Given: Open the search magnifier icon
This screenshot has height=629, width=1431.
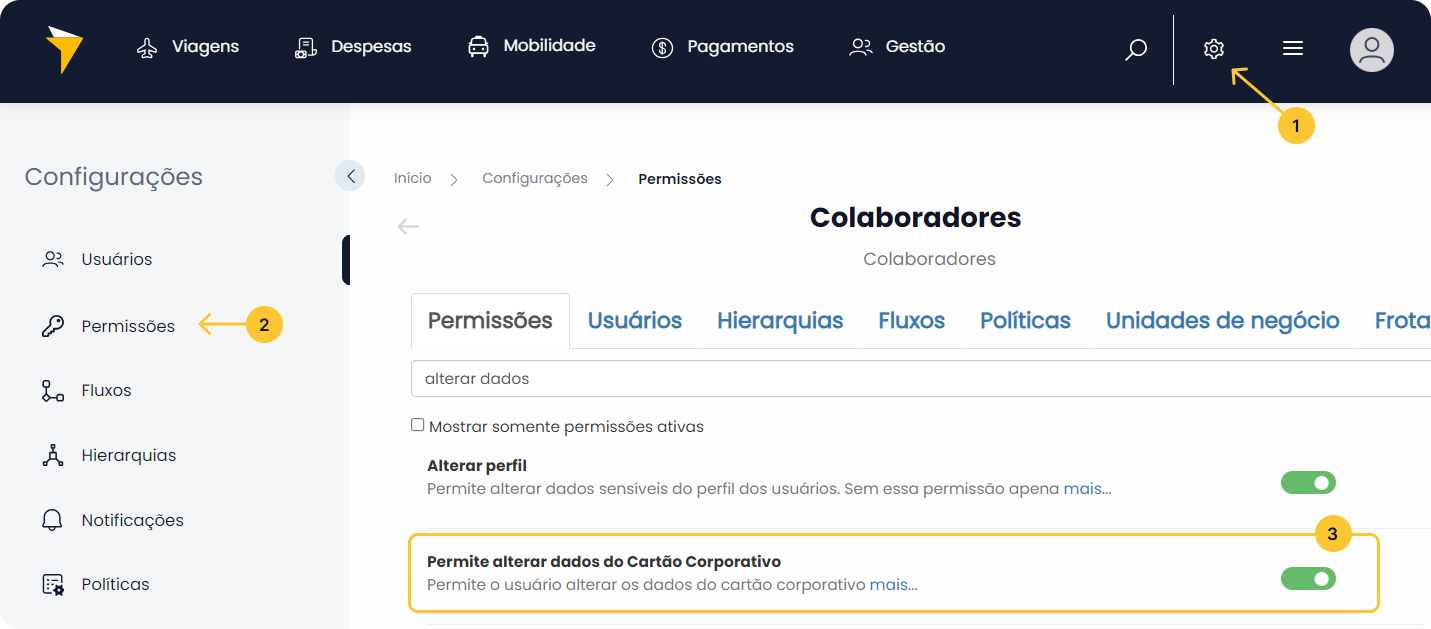Looking at the screenshot, I should (1136, 49).
